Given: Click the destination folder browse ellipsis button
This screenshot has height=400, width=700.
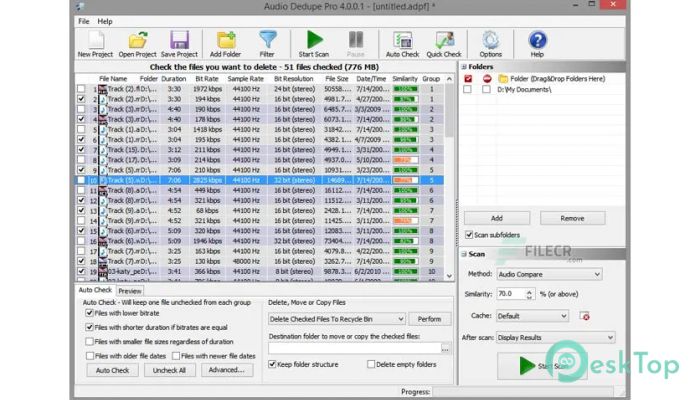Looking at the screenshot, I should coord(445,349).
